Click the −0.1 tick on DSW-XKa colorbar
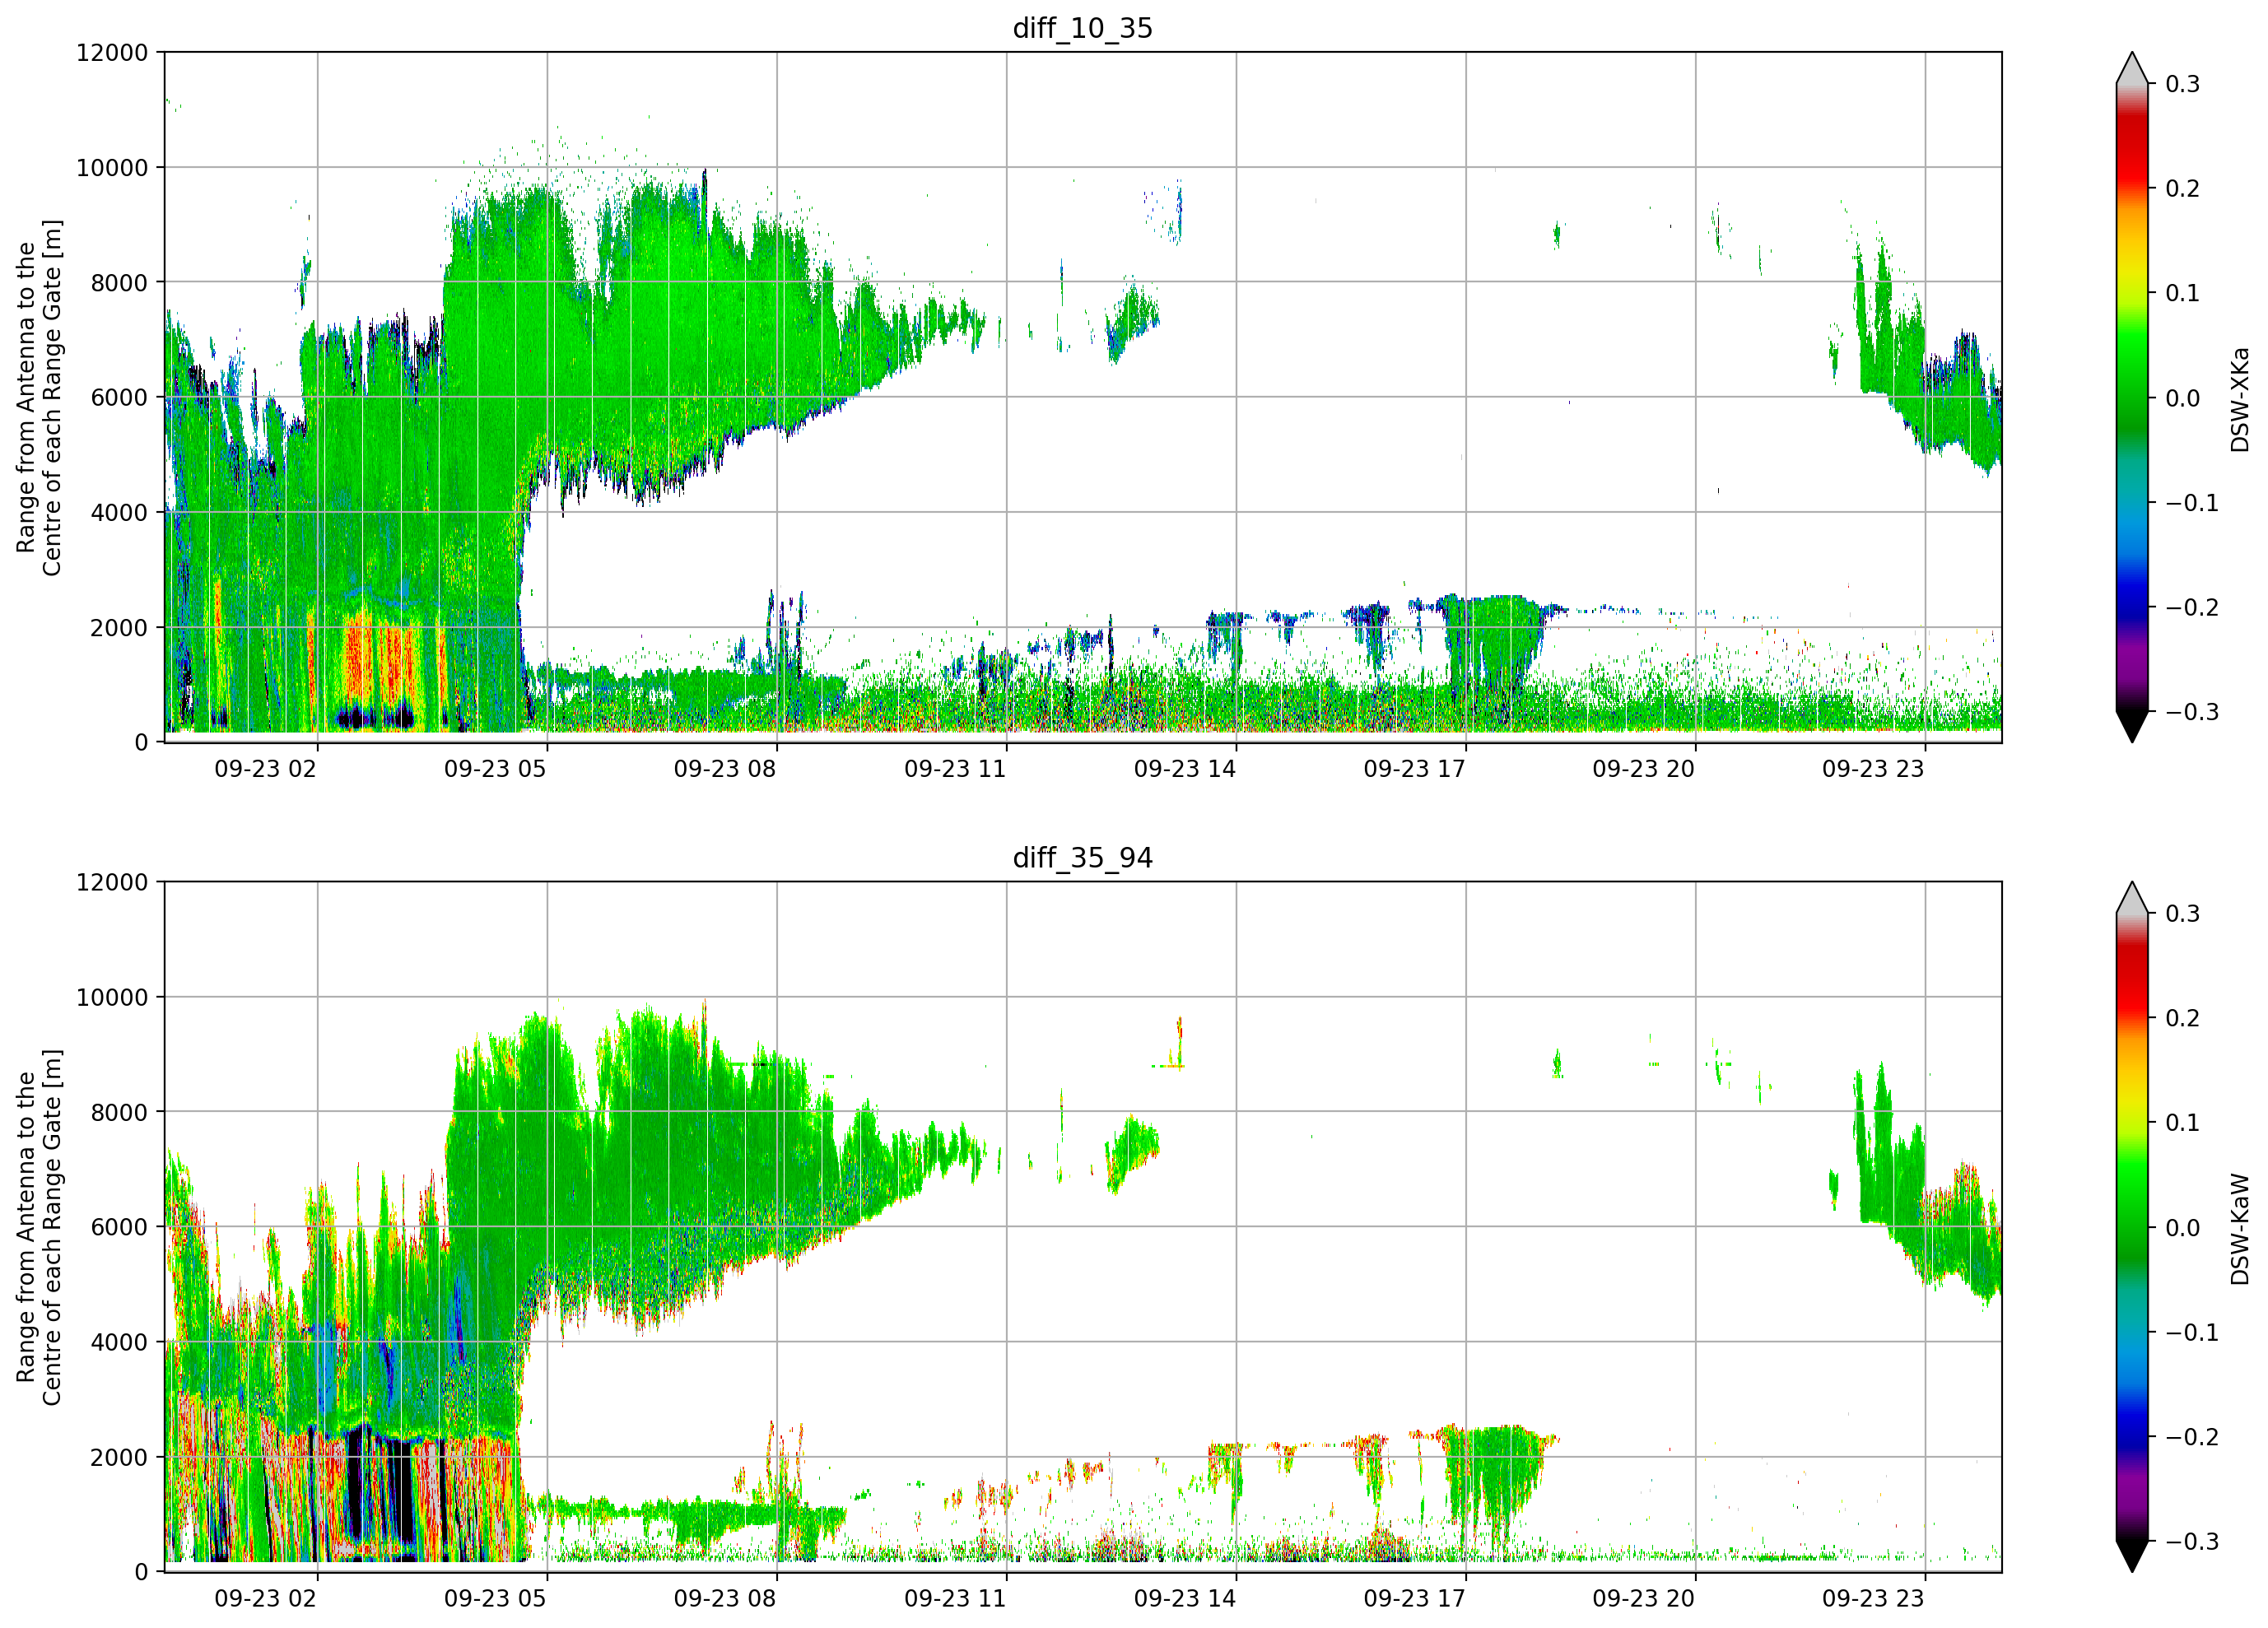 point(2192,504)
